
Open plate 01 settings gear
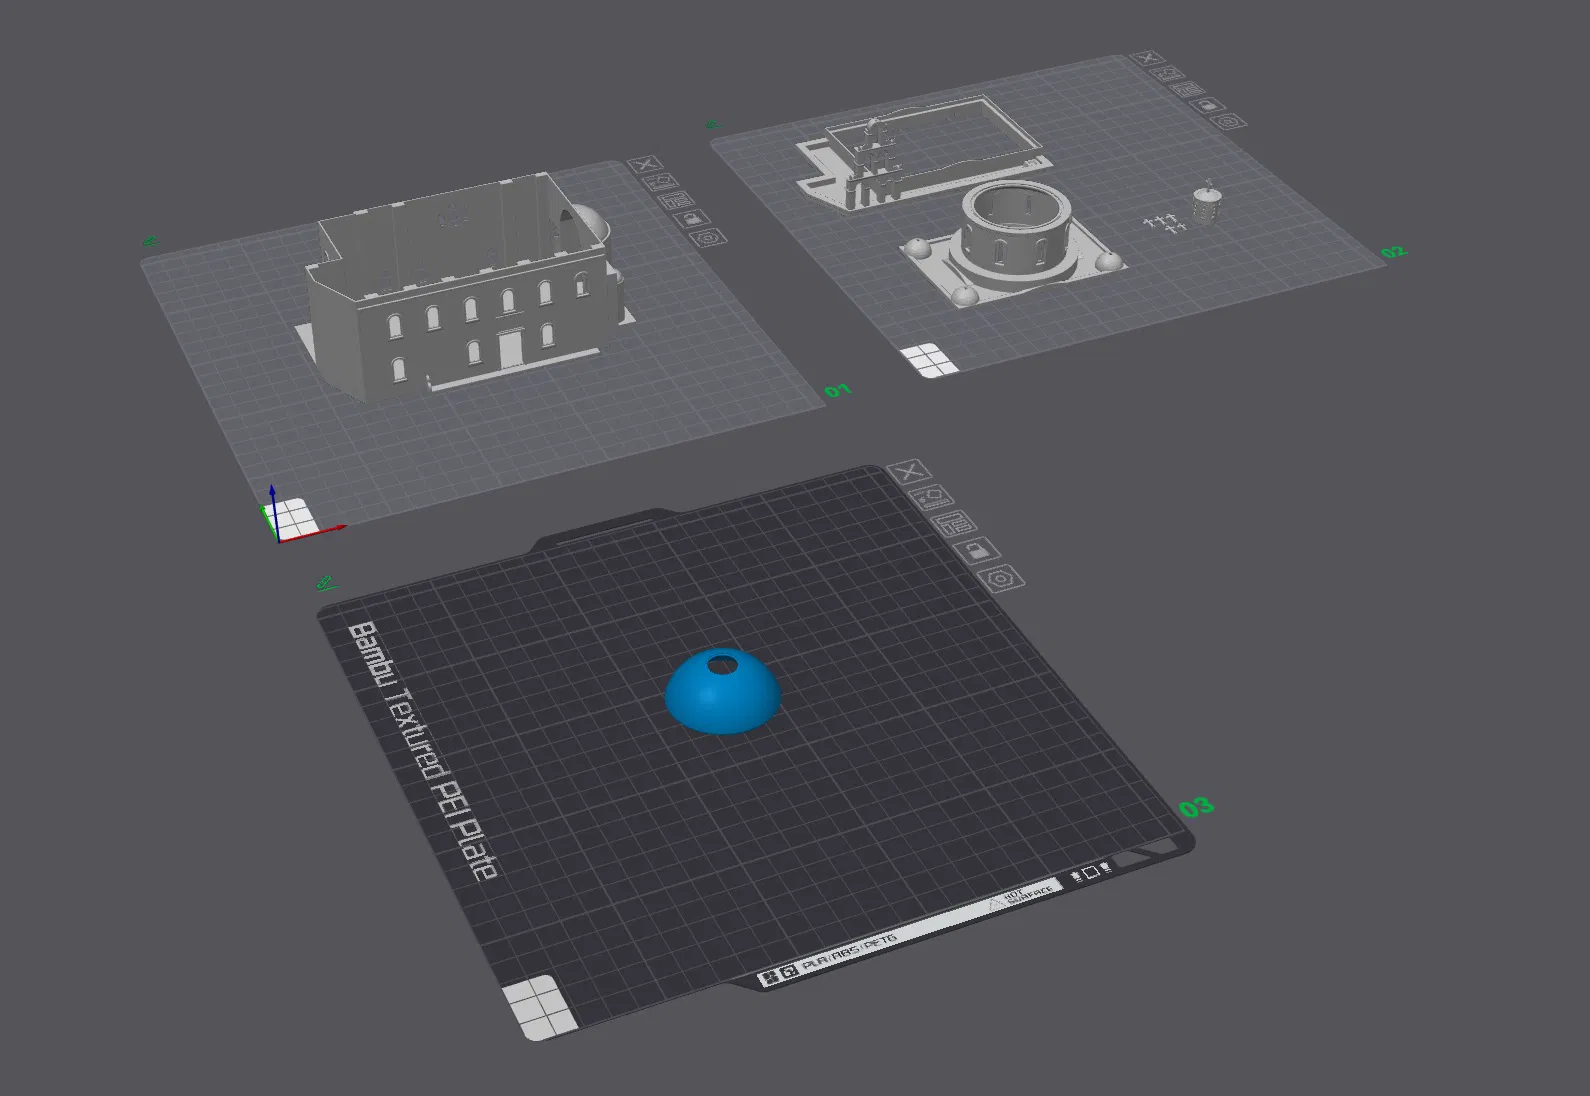[709, 238]
